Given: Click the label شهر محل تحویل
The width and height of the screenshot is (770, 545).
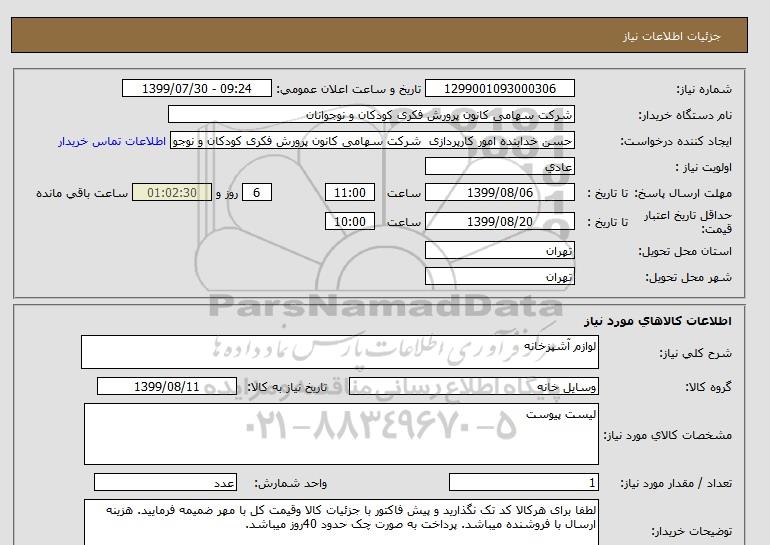Looking at the screenshot, I should 688,277.
